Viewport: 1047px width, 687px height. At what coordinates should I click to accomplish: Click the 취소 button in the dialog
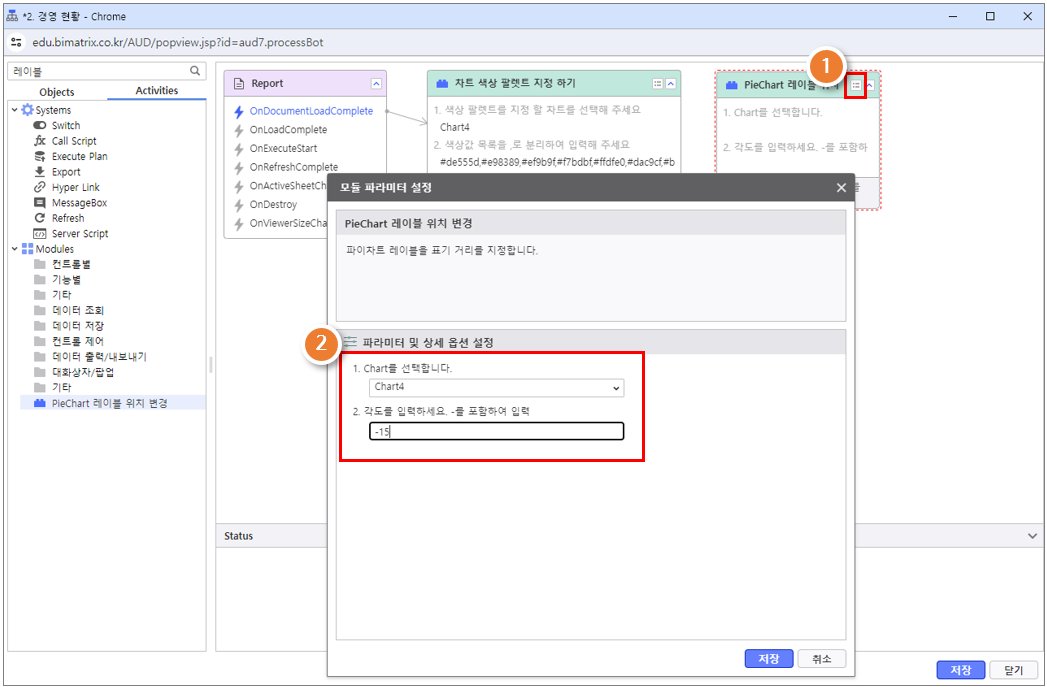pos(821,659)
